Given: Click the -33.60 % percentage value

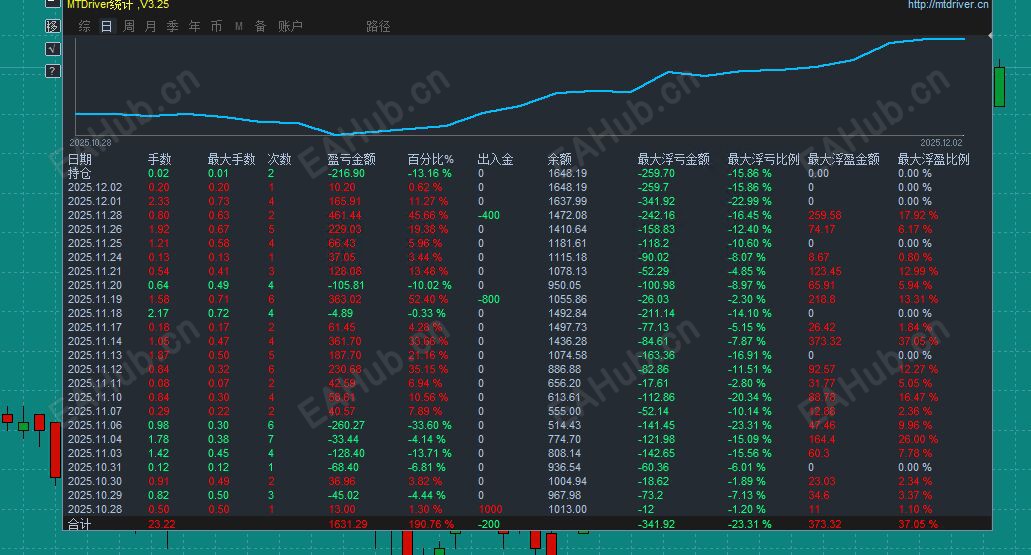Looking at the screenshot, I should 429,425.
